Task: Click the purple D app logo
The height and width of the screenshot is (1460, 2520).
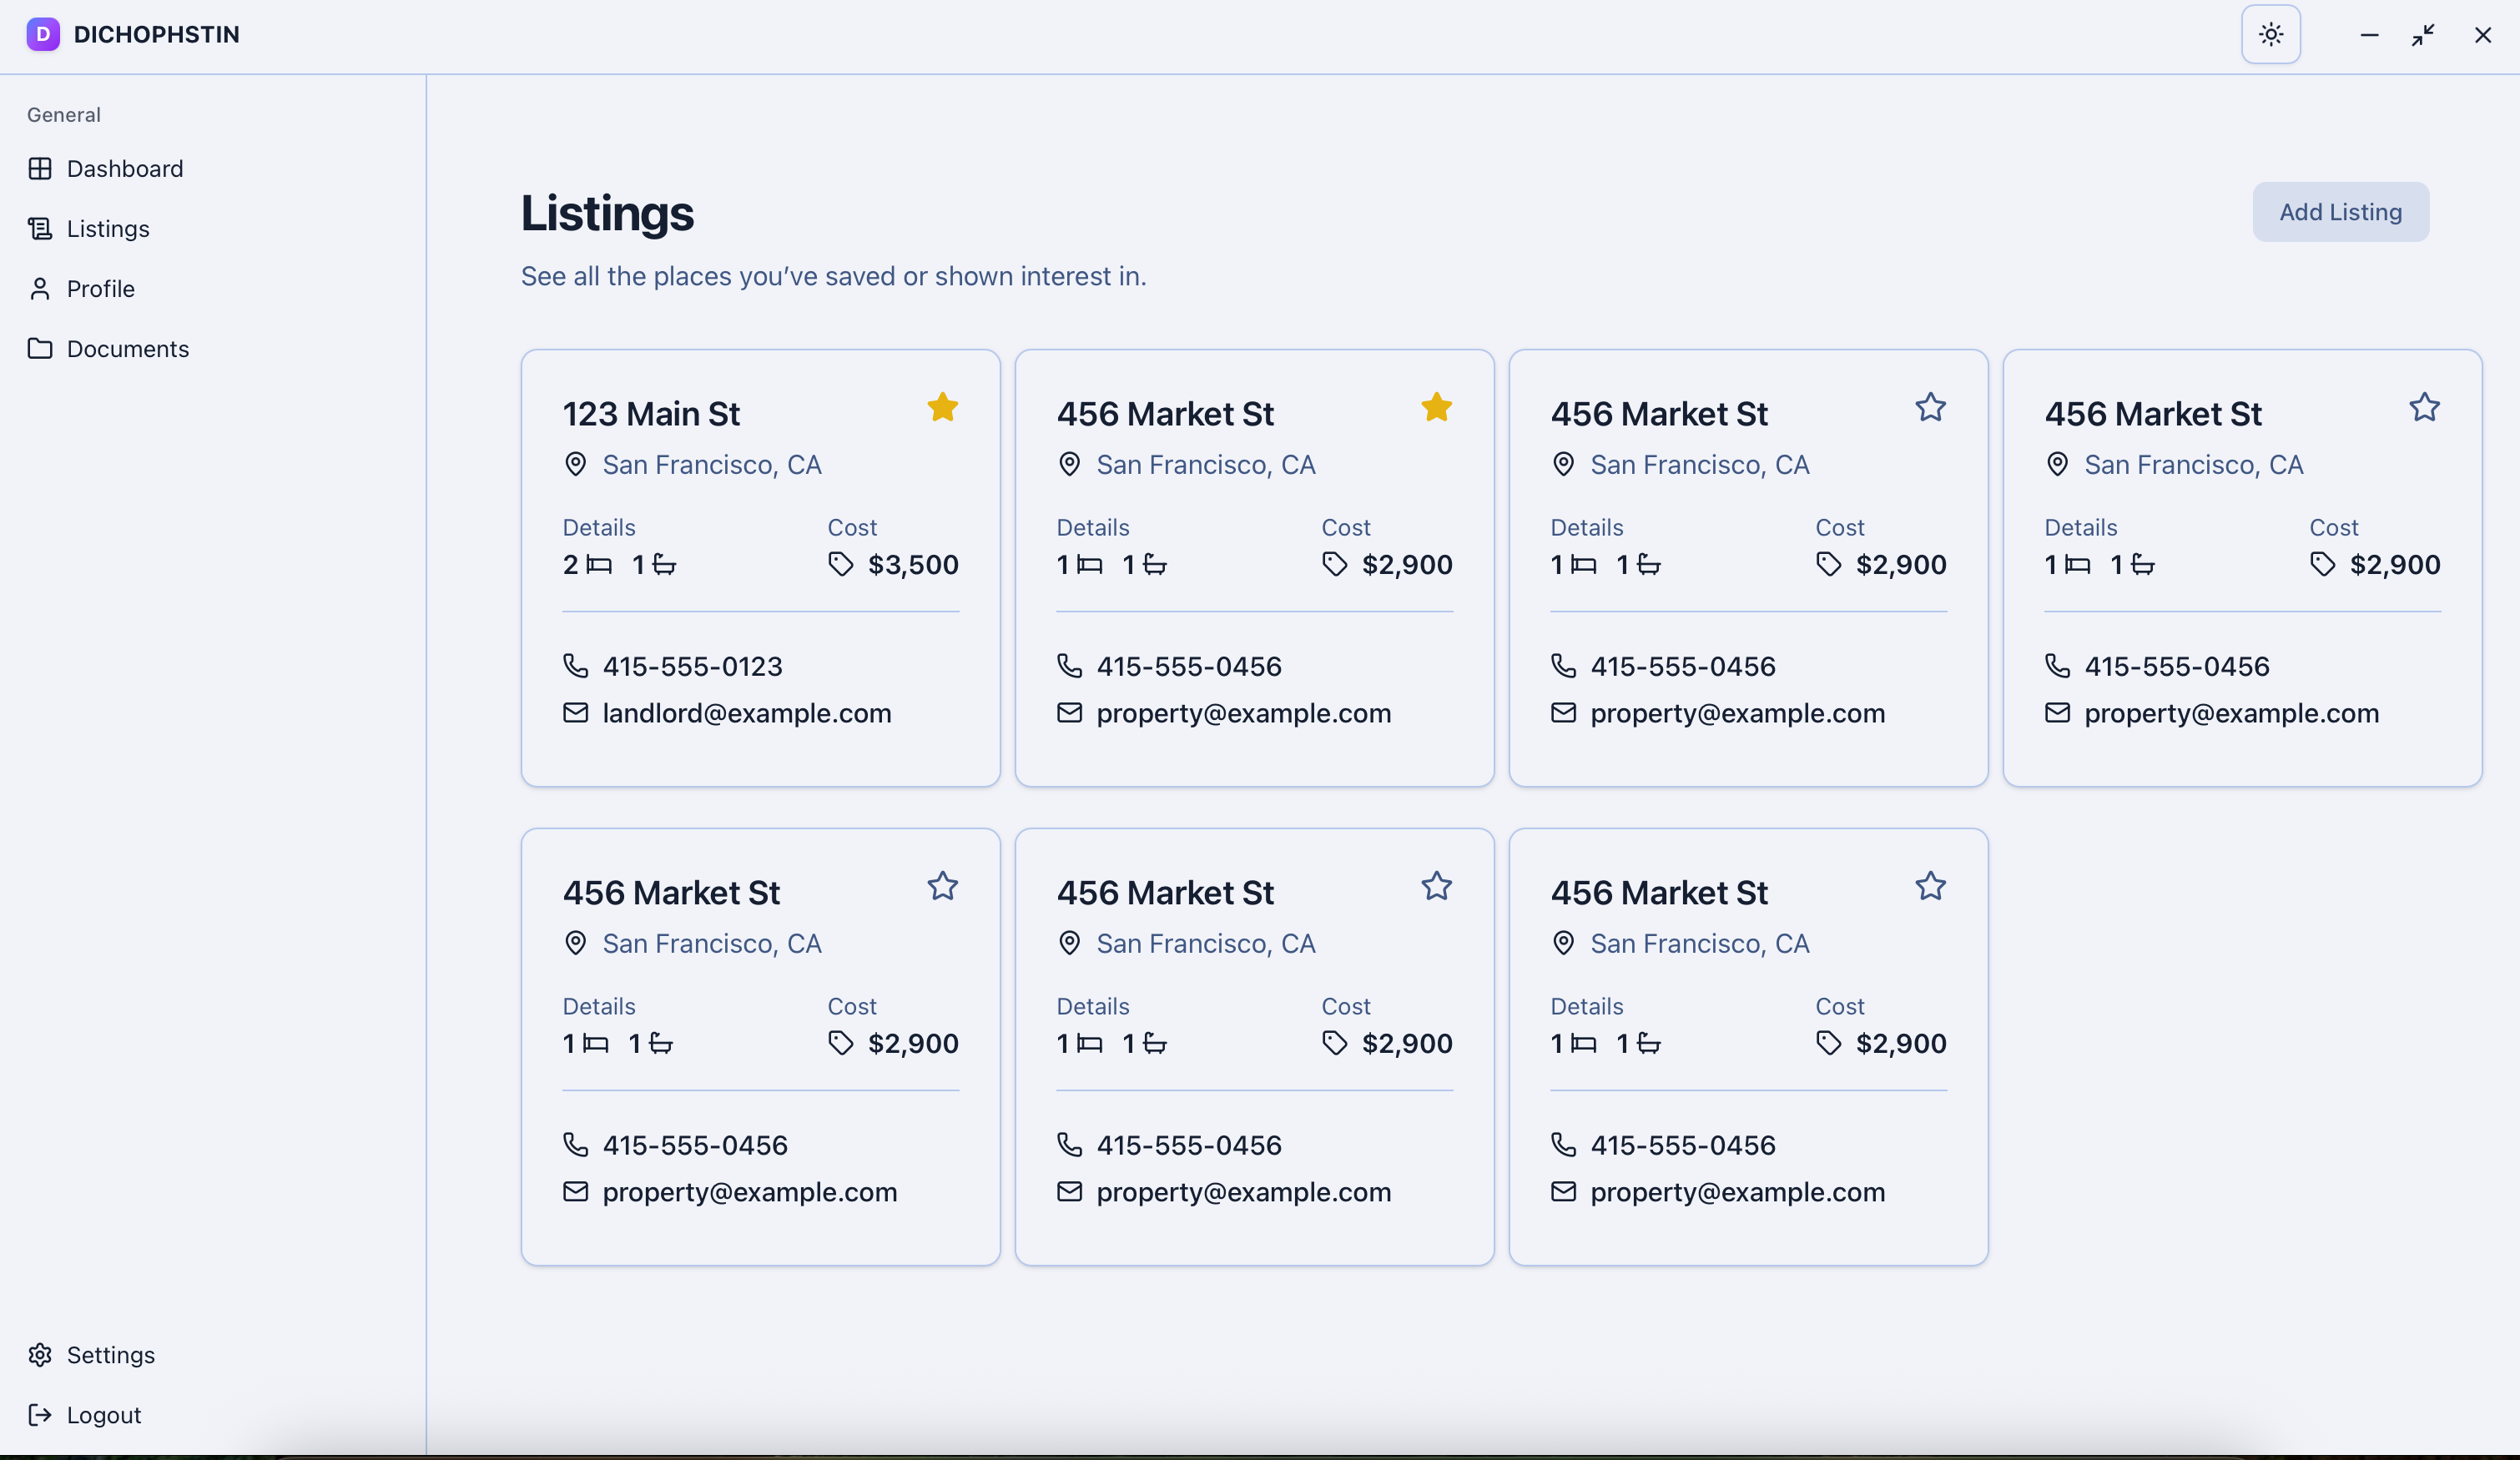Action: point(43,35)
